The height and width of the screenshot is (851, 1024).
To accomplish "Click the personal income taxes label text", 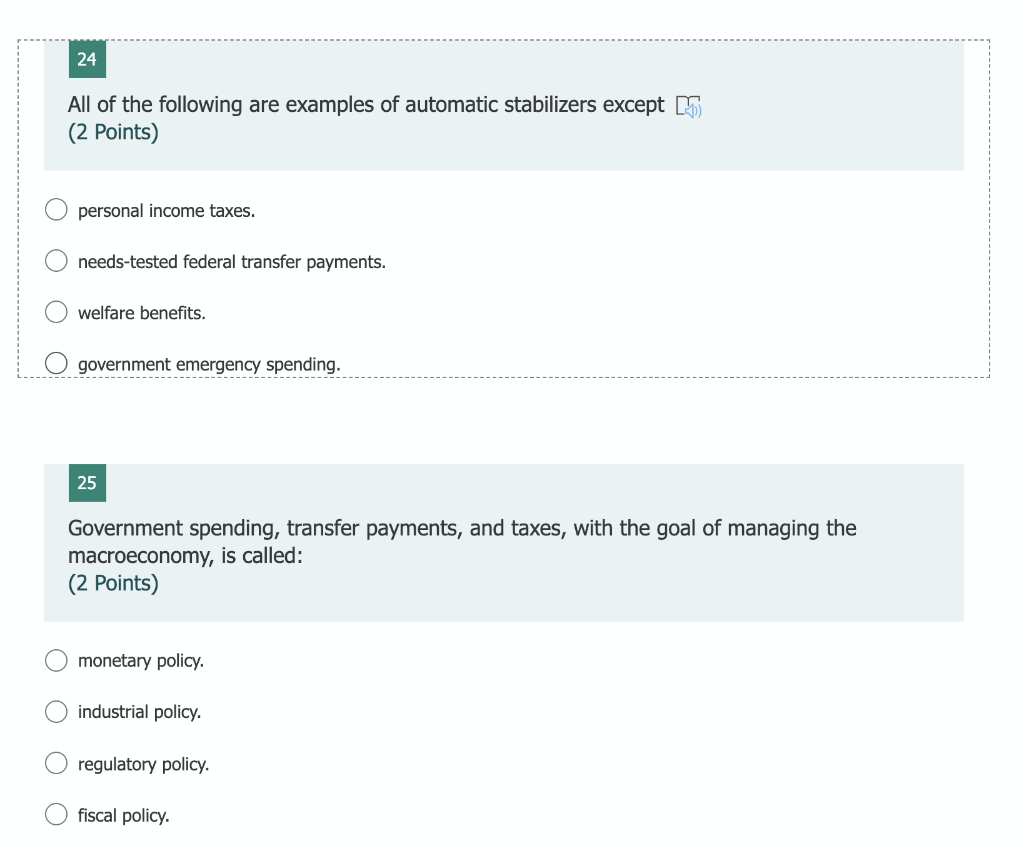I will (x=167, y=211).
